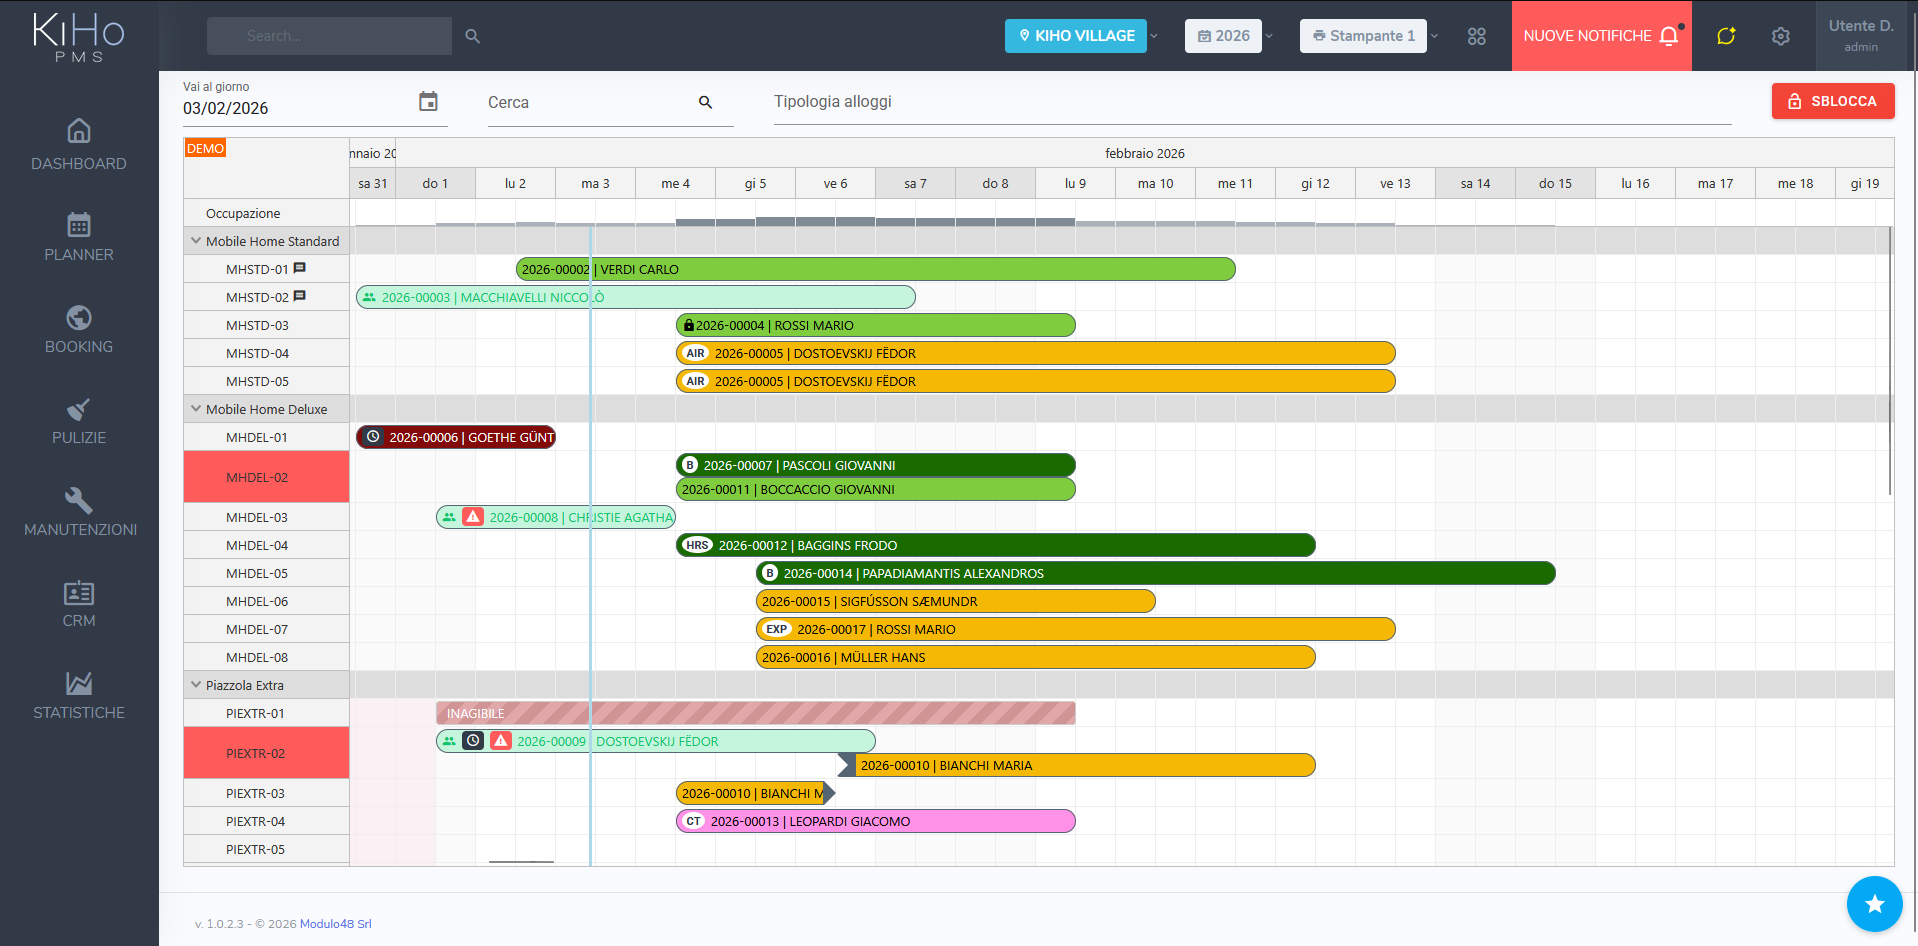Click the magnifier icon beside top search

(x=473, y=36)
